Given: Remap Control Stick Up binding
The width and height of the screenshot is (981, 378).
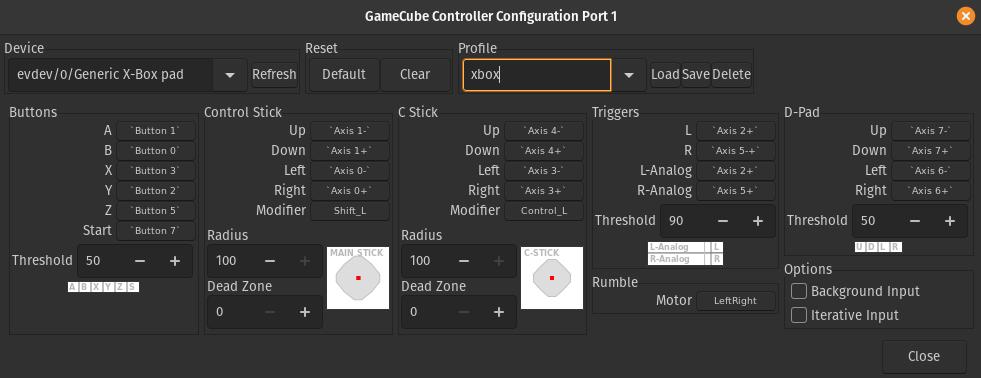Looking at the screenshot, I should click(x=350, y=131).
